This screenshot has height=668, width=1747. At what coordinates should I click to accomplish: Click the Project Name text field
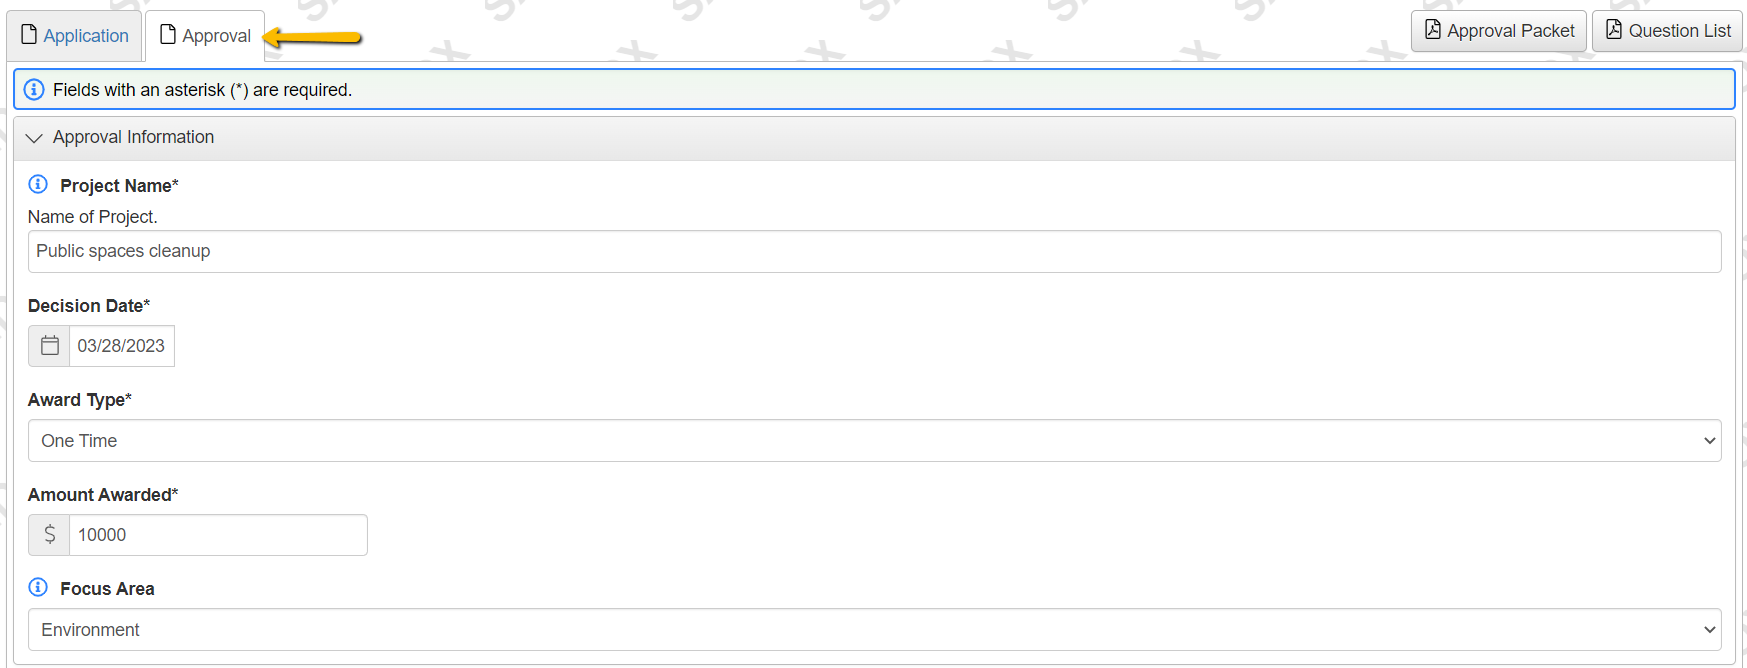[874, 252]
